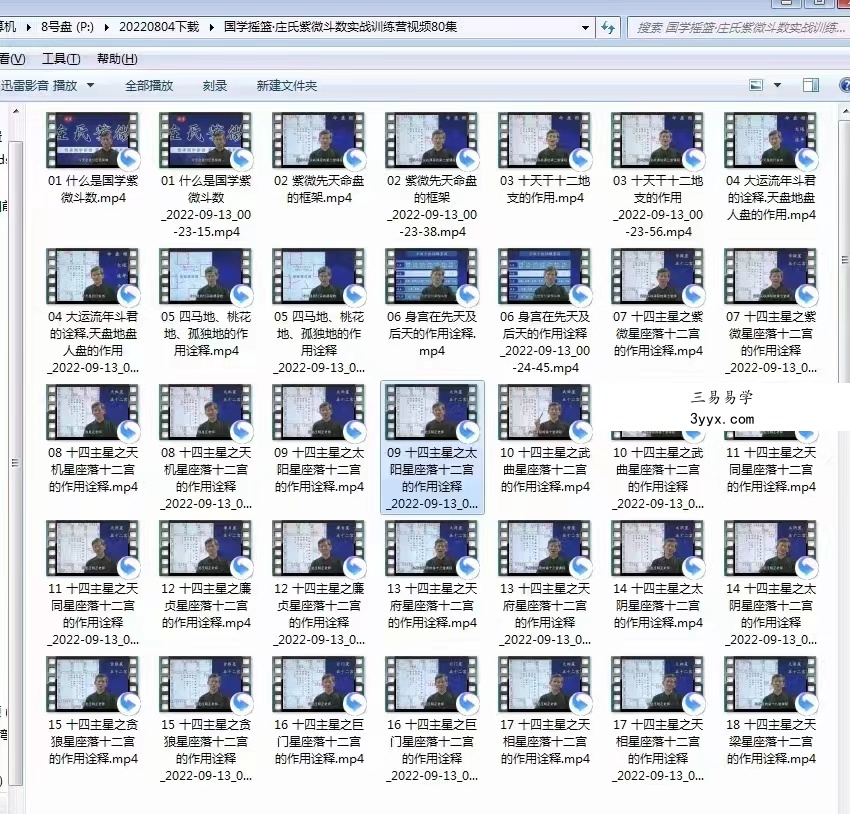Expand the view options dropdown arrow

777,85
